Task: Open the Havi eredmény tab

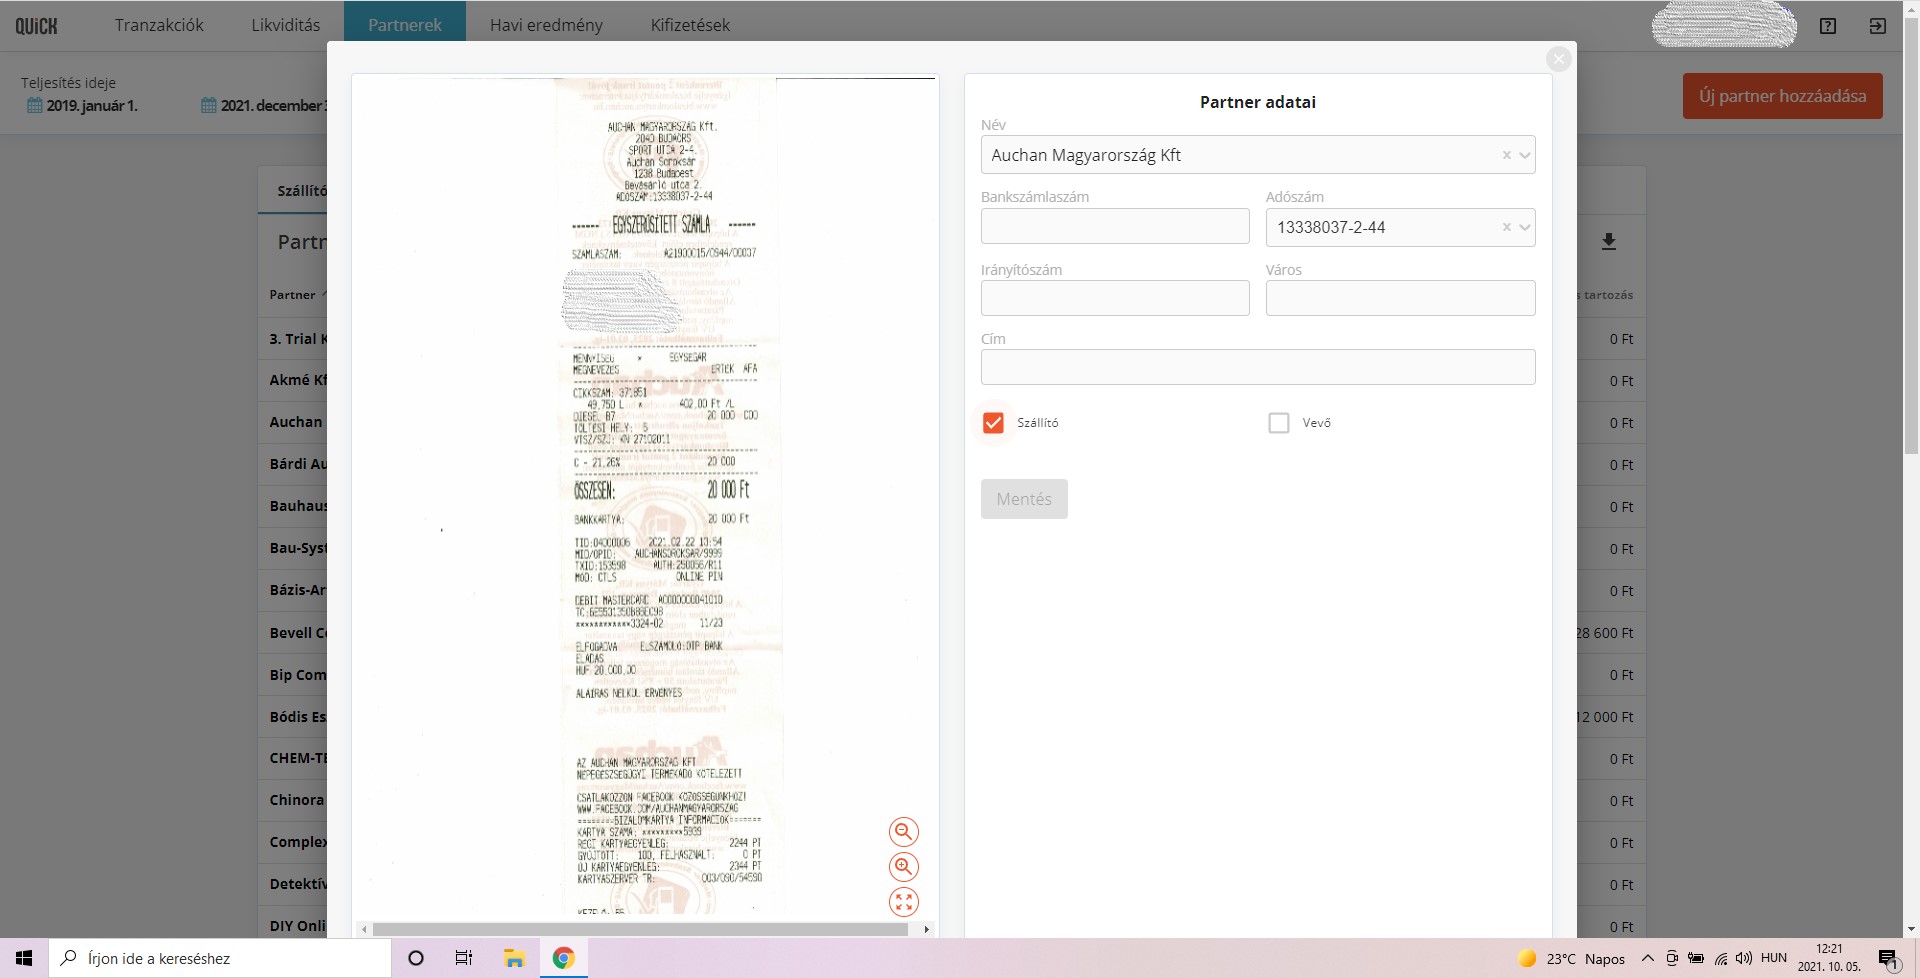Action: 546,25
